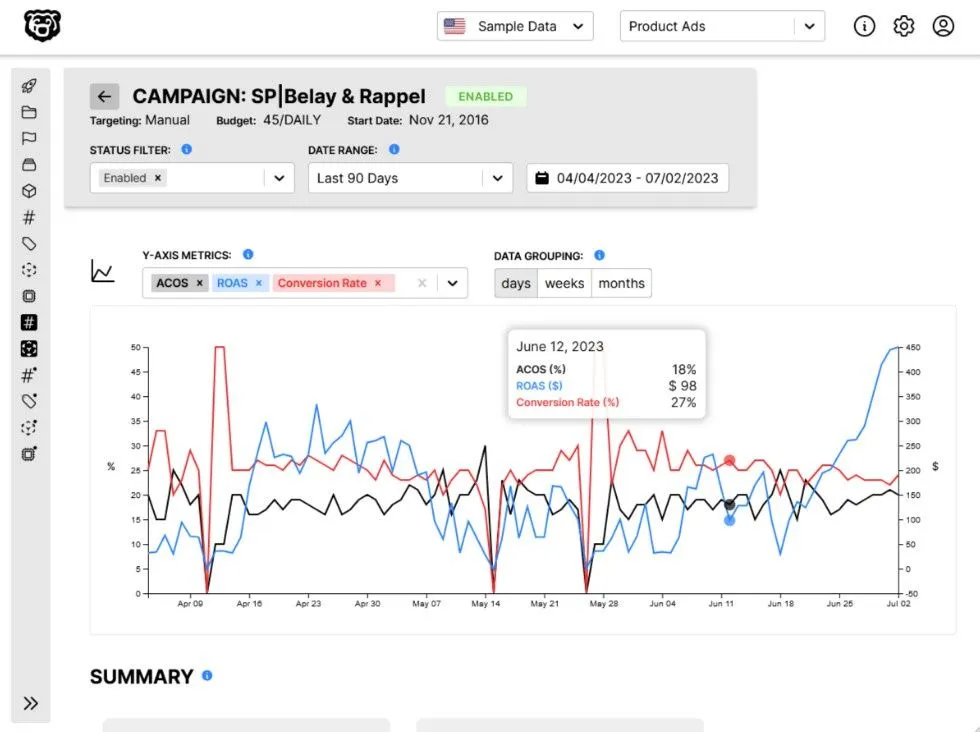The image size is (980, 732).
Task: Go back using the arrow button
Action: pyautogui.click(x=104, y=96)
